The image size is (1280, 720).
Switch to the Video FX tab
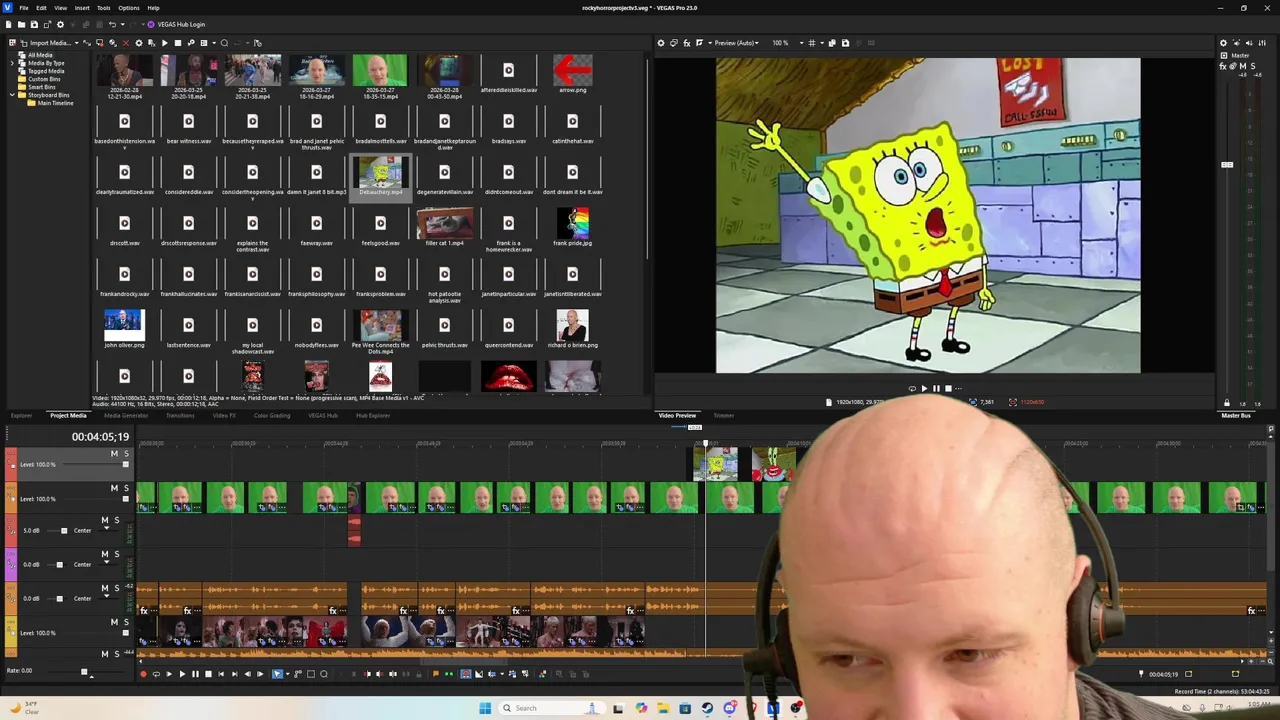(224, 415)
